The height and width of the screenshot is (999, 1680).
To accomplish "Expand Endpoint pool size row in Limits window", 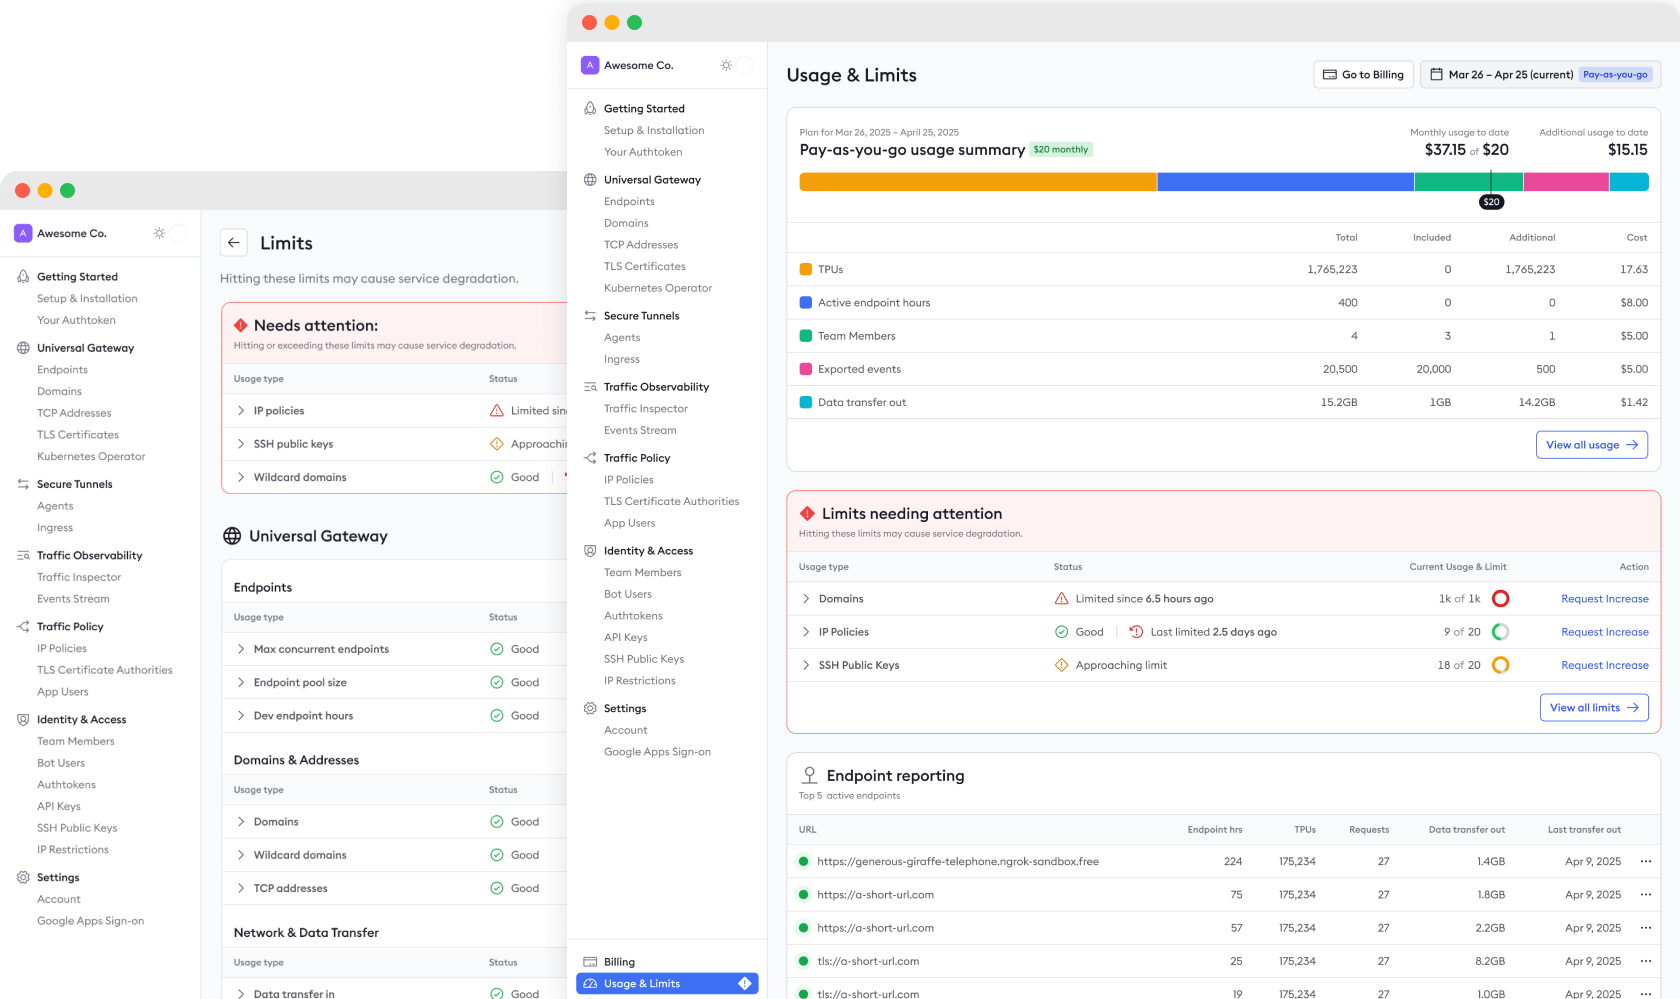I will click(241, 682).
